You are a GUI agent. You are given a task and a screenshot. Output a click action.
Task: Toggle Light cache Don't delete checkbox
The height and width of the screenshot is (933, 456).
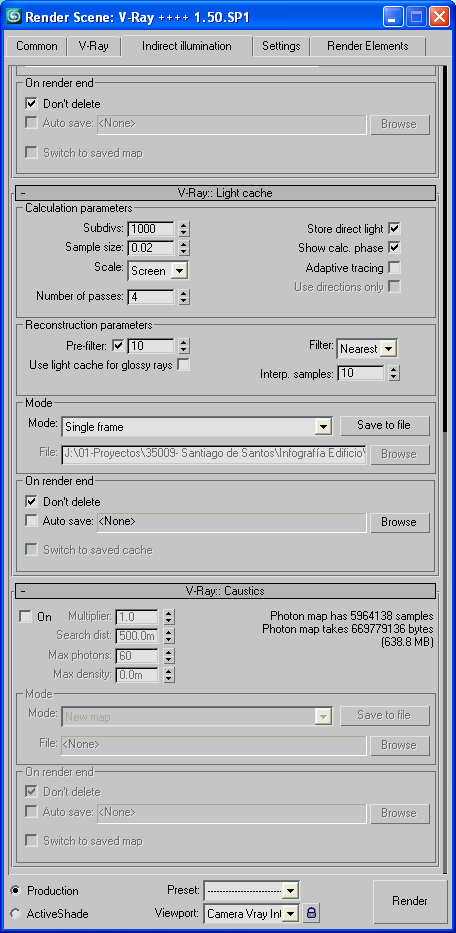32,502
